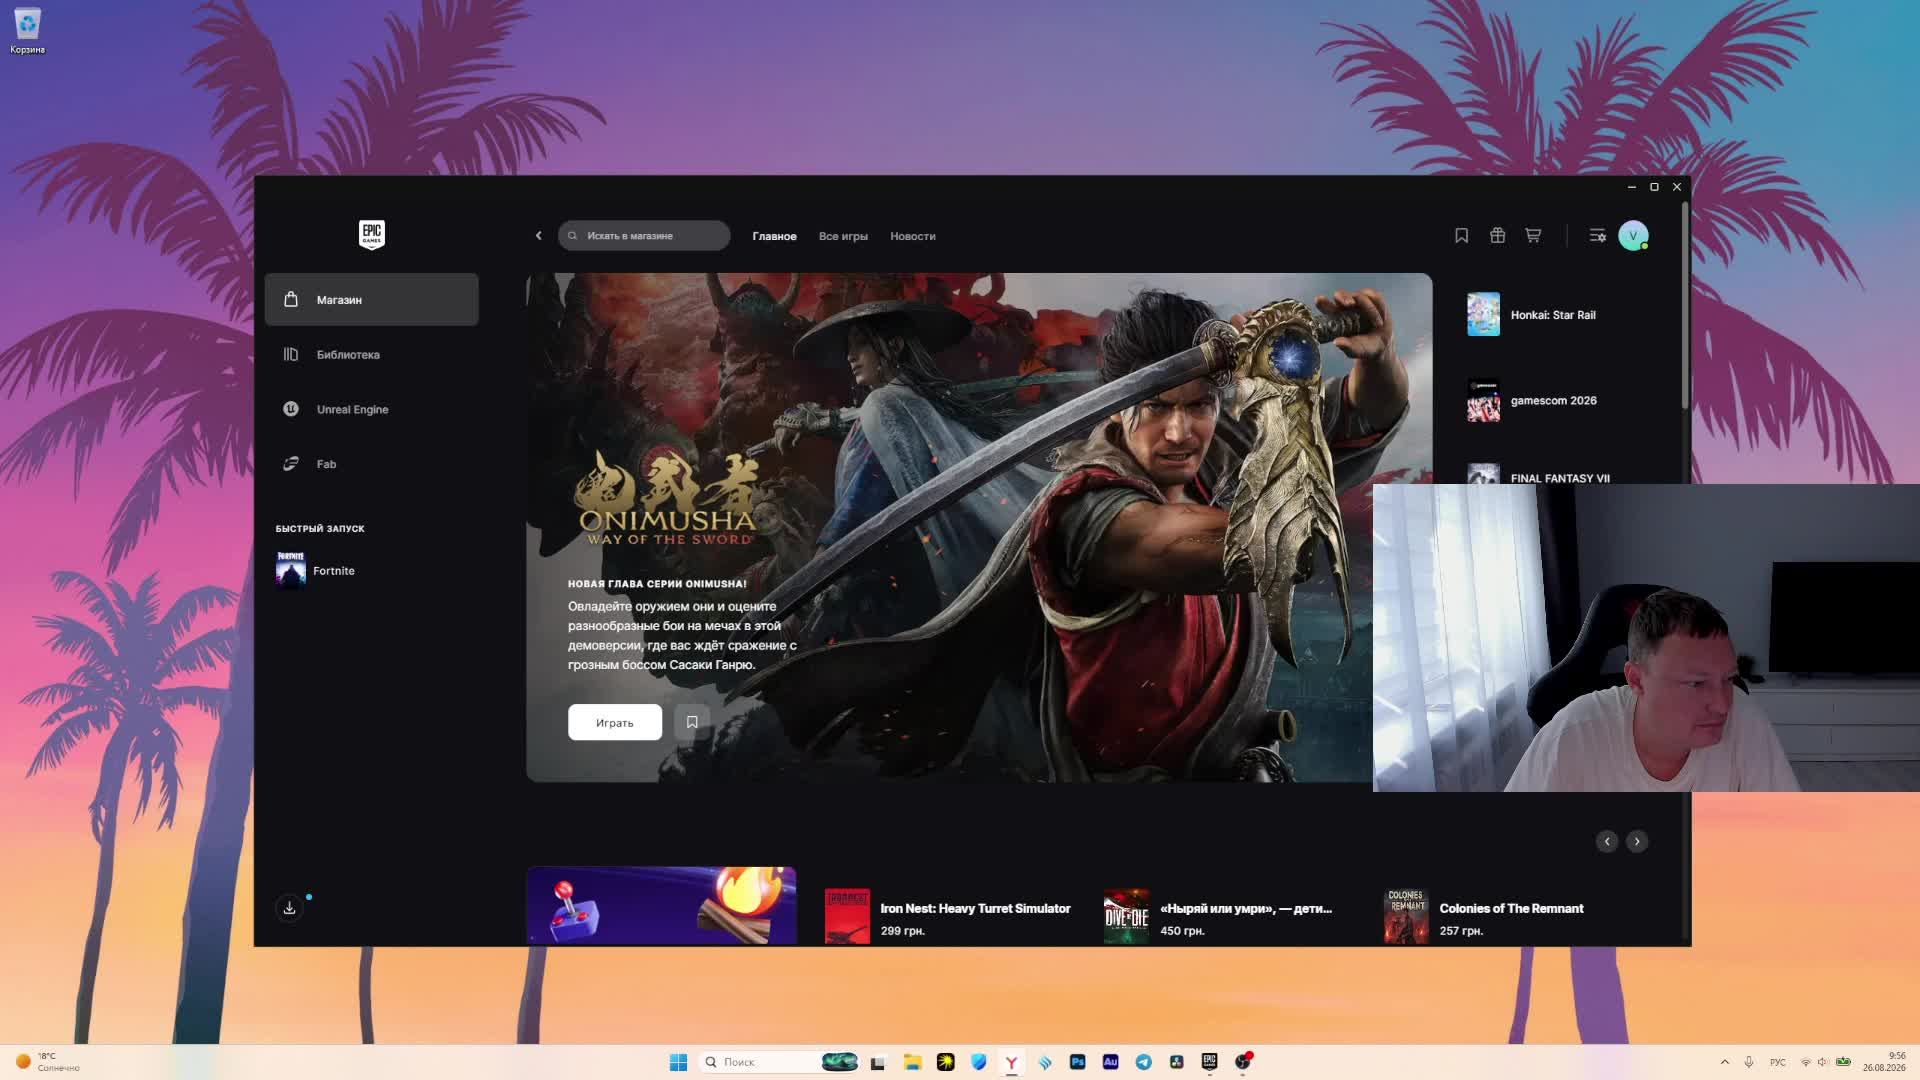
Task: Open «Ныряй или умри» game listing
Action: coord(1218,916)
